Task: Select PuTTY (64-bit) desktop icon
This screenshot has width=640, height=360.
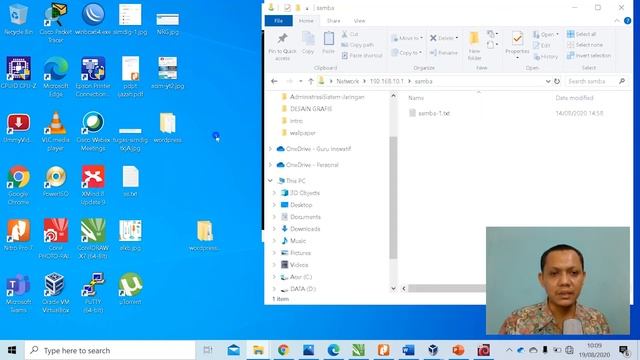Action: (93, 292)
